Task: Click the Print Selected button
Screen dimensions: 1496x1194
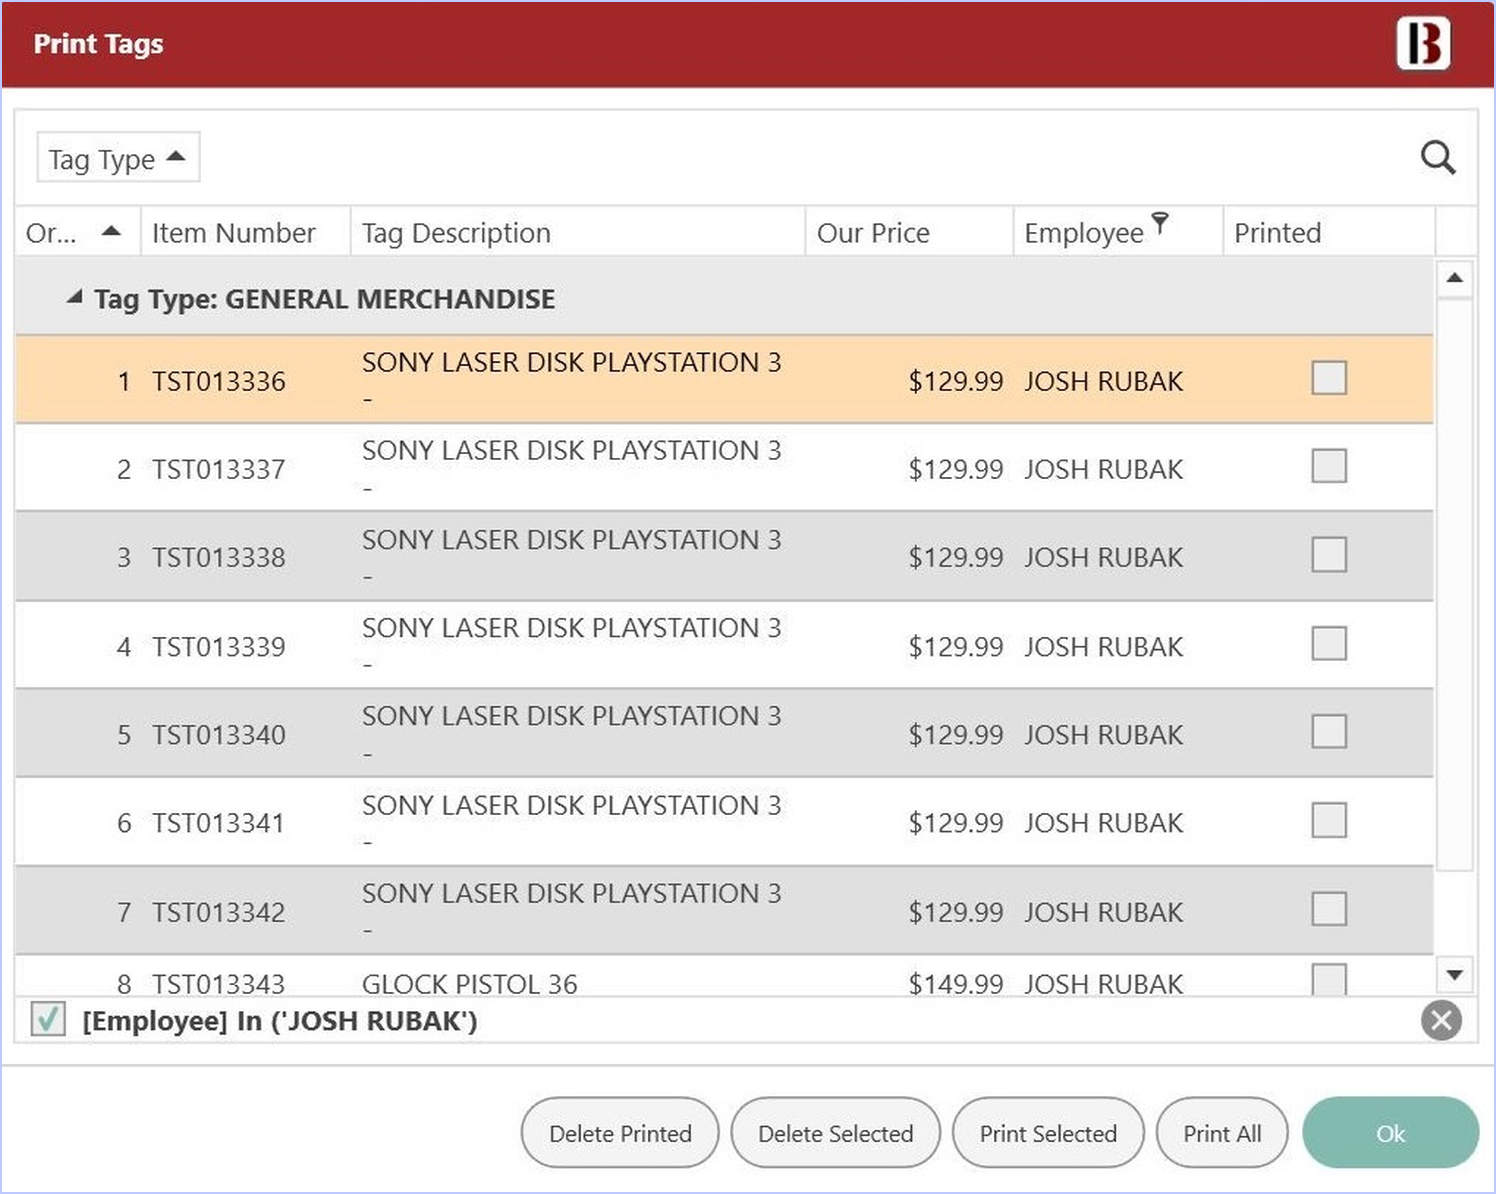Action: (x=1048, y=1133)
